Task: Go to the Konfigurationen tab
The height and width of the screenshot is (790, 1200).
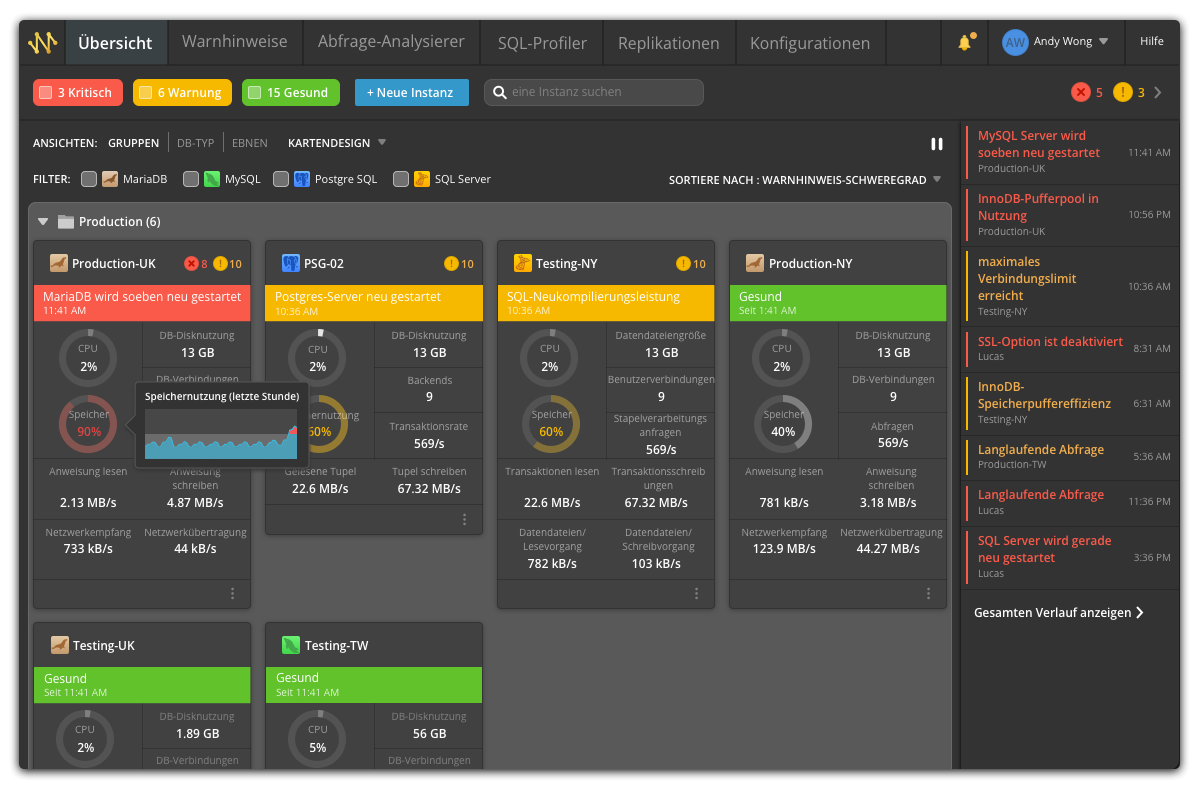Action: 810,43
